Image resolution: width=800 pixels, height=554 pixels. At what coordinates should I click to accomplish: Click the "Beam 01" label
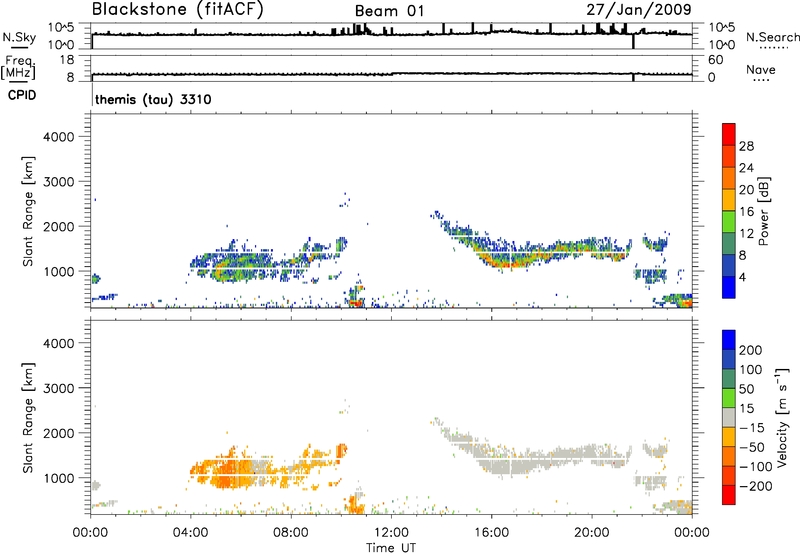[389, 11]
